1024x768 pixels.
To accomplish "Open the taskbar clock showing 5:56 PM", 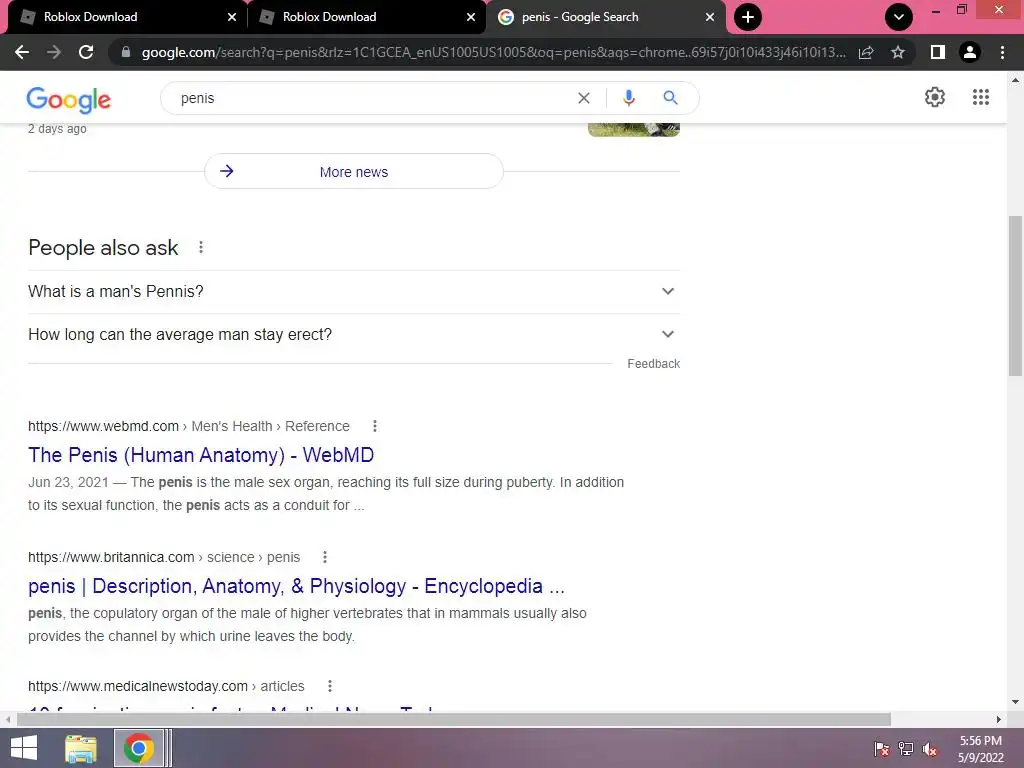I will [980, 749].
